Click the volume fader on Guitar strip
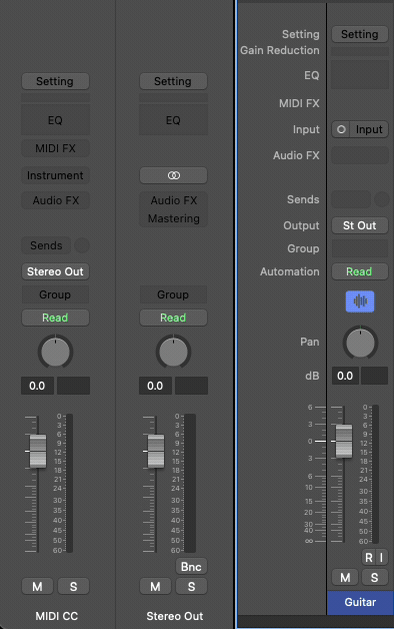The height and width of the screenshot is (629, 394). pos(344,441)
